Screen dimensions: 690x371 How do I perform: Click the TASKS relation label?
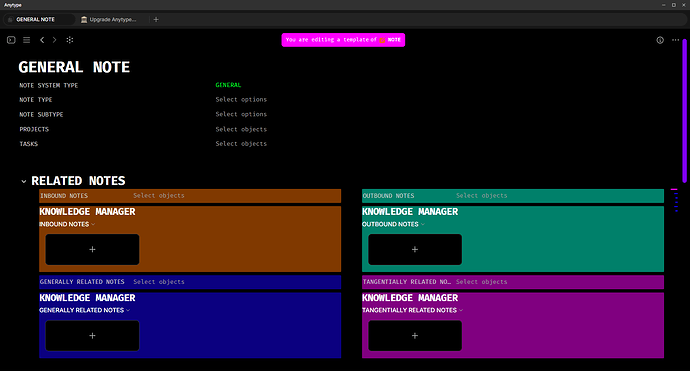point(29,144)
